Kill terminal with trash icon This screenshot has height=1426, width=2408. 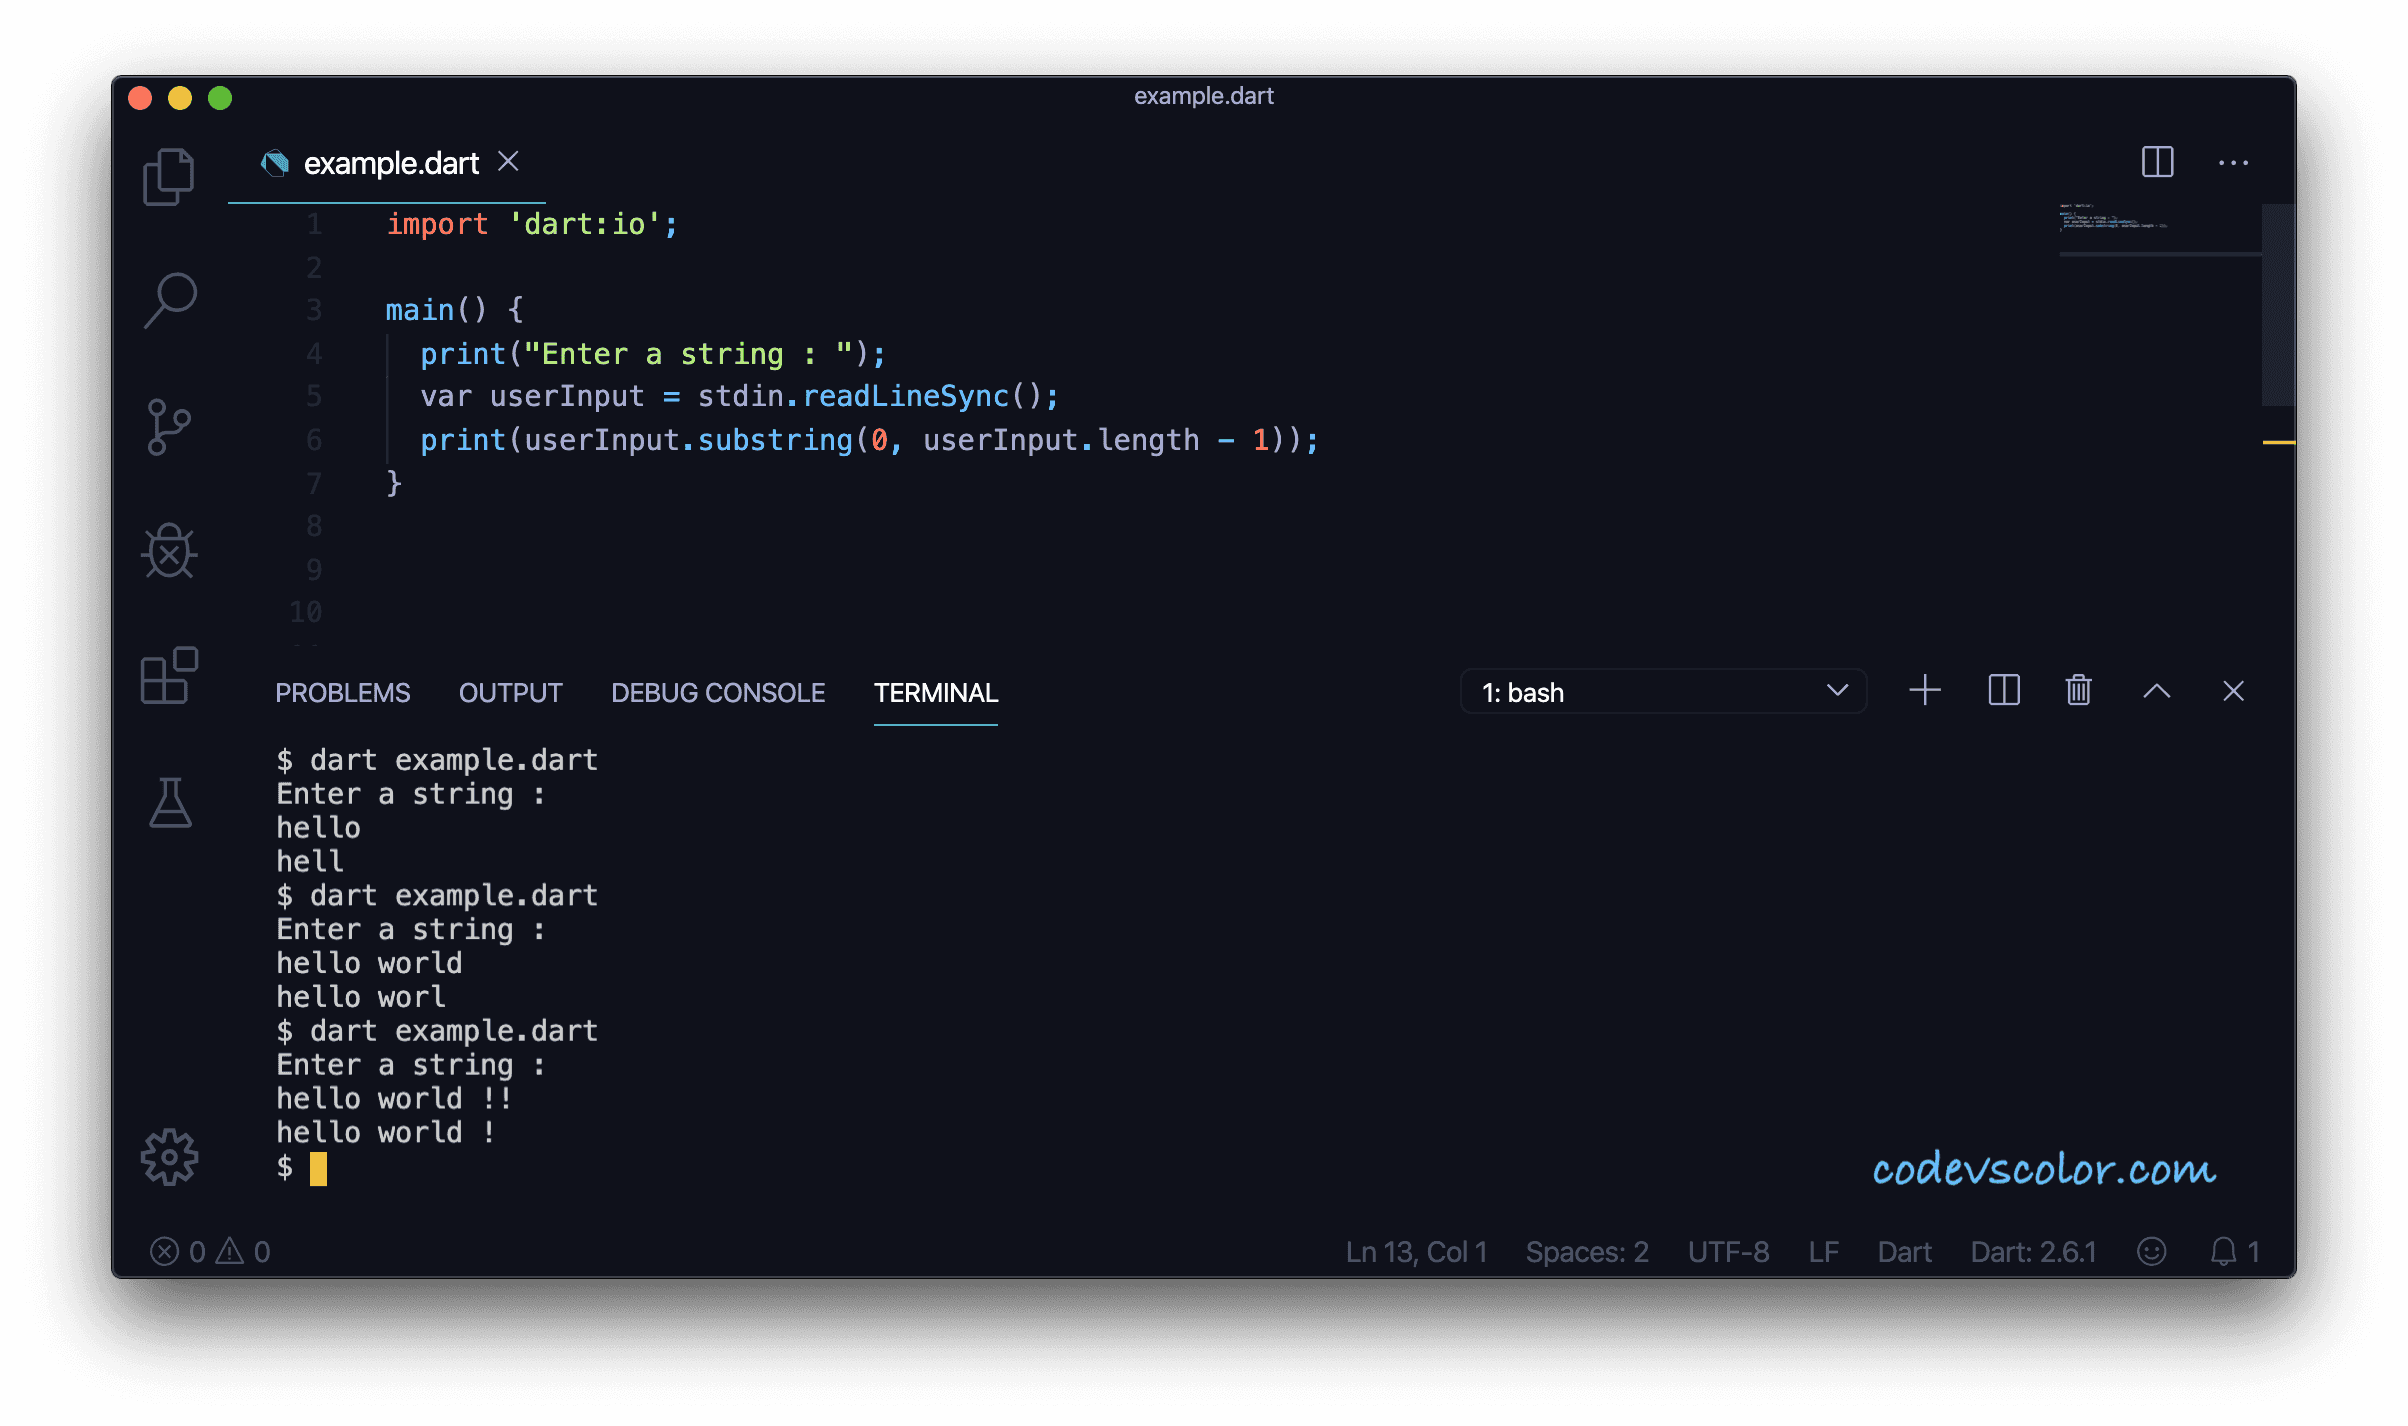point(2078,691)
